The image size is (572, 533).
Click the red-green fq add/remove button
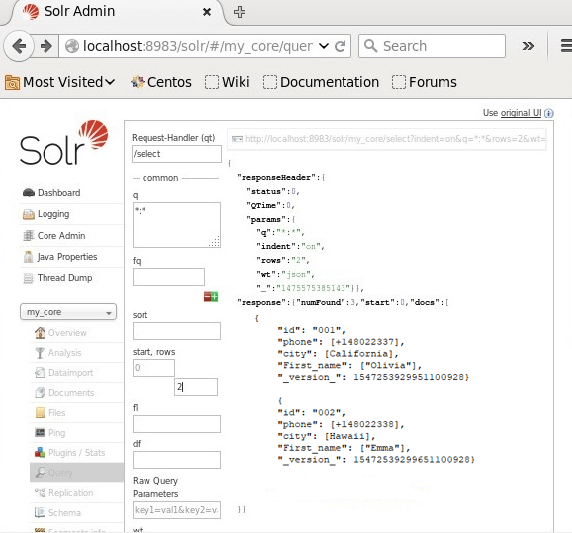tap(211, 297)
